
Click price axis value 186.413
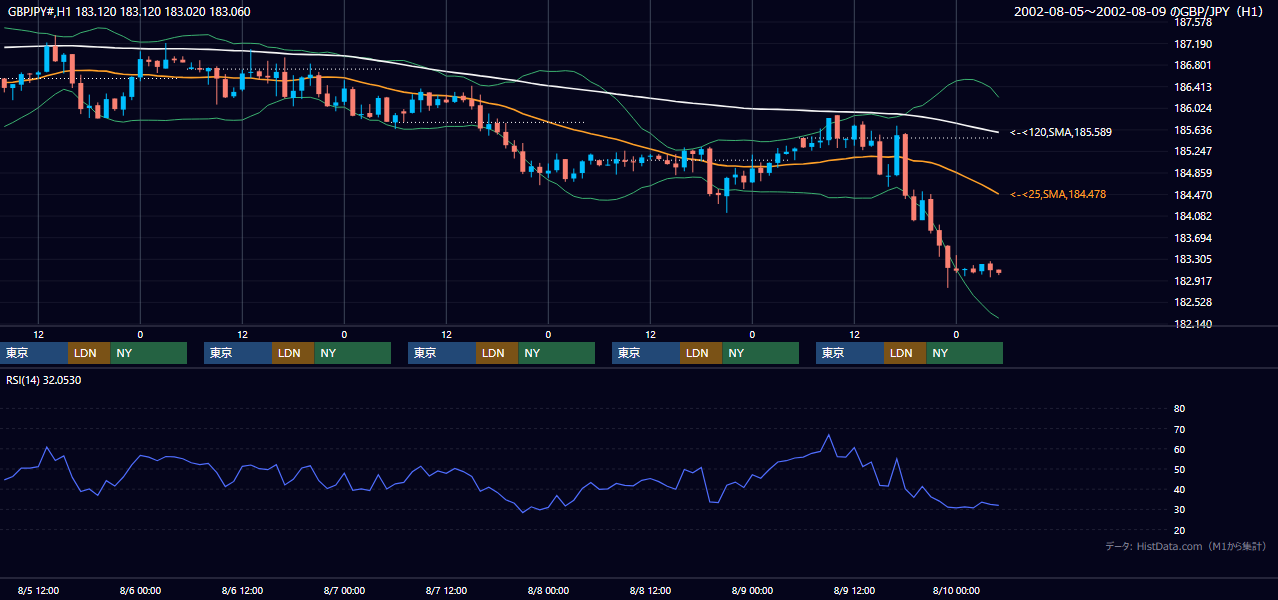coord(1192,87)
